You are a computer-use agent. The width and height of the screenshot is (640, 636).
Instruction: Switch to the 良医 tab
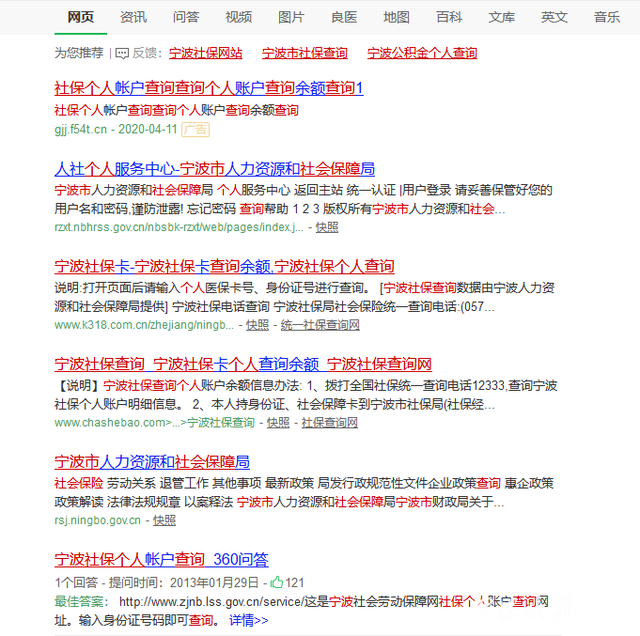(x=344, y=17)
